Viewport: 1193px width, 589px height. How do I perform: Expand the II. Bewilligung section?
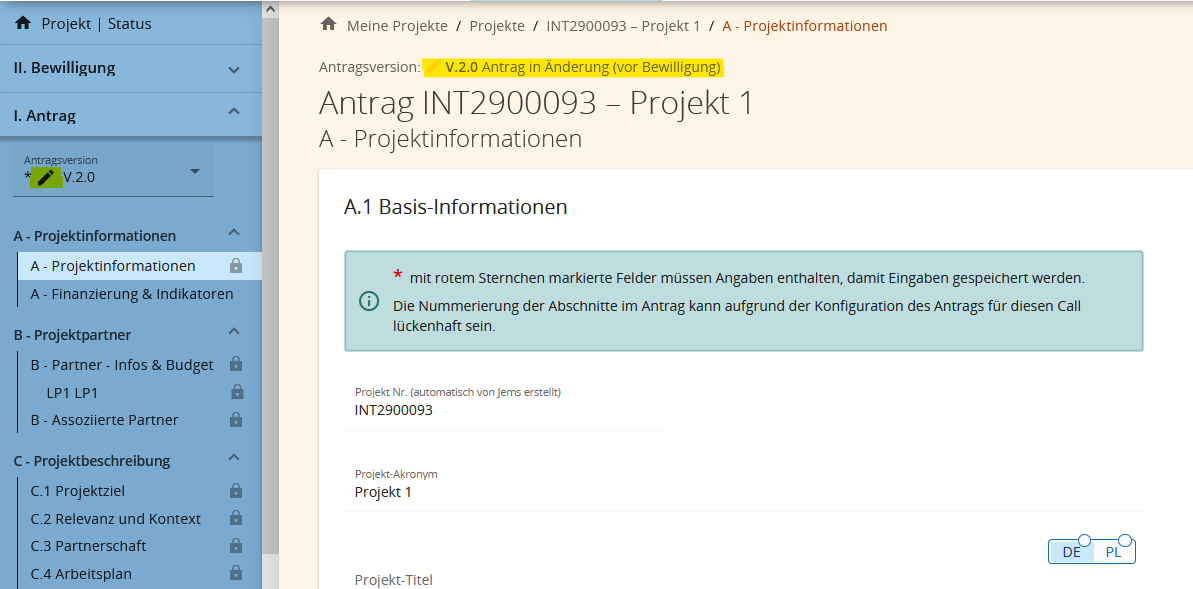233,69
